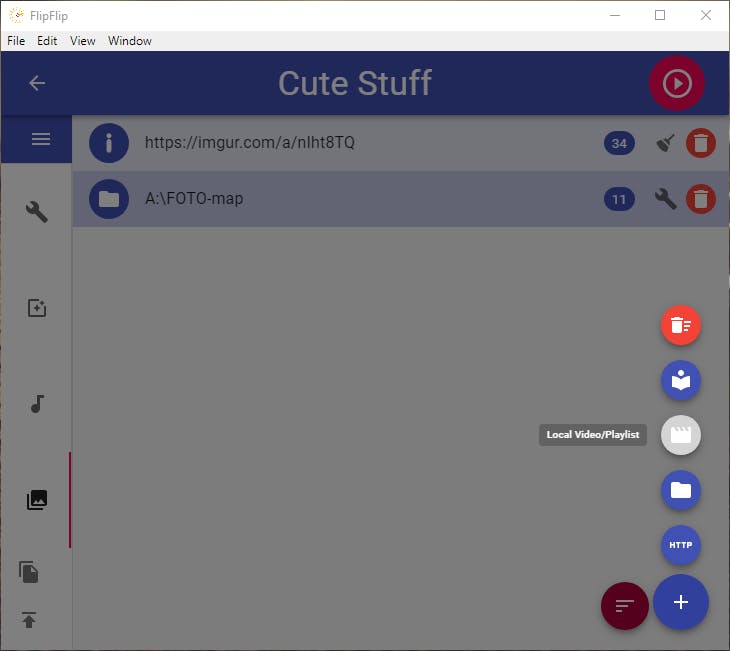Open the Effects sparkle tab in sidebar
Screen dimensions: 730x651
click(x=37, y=308)
